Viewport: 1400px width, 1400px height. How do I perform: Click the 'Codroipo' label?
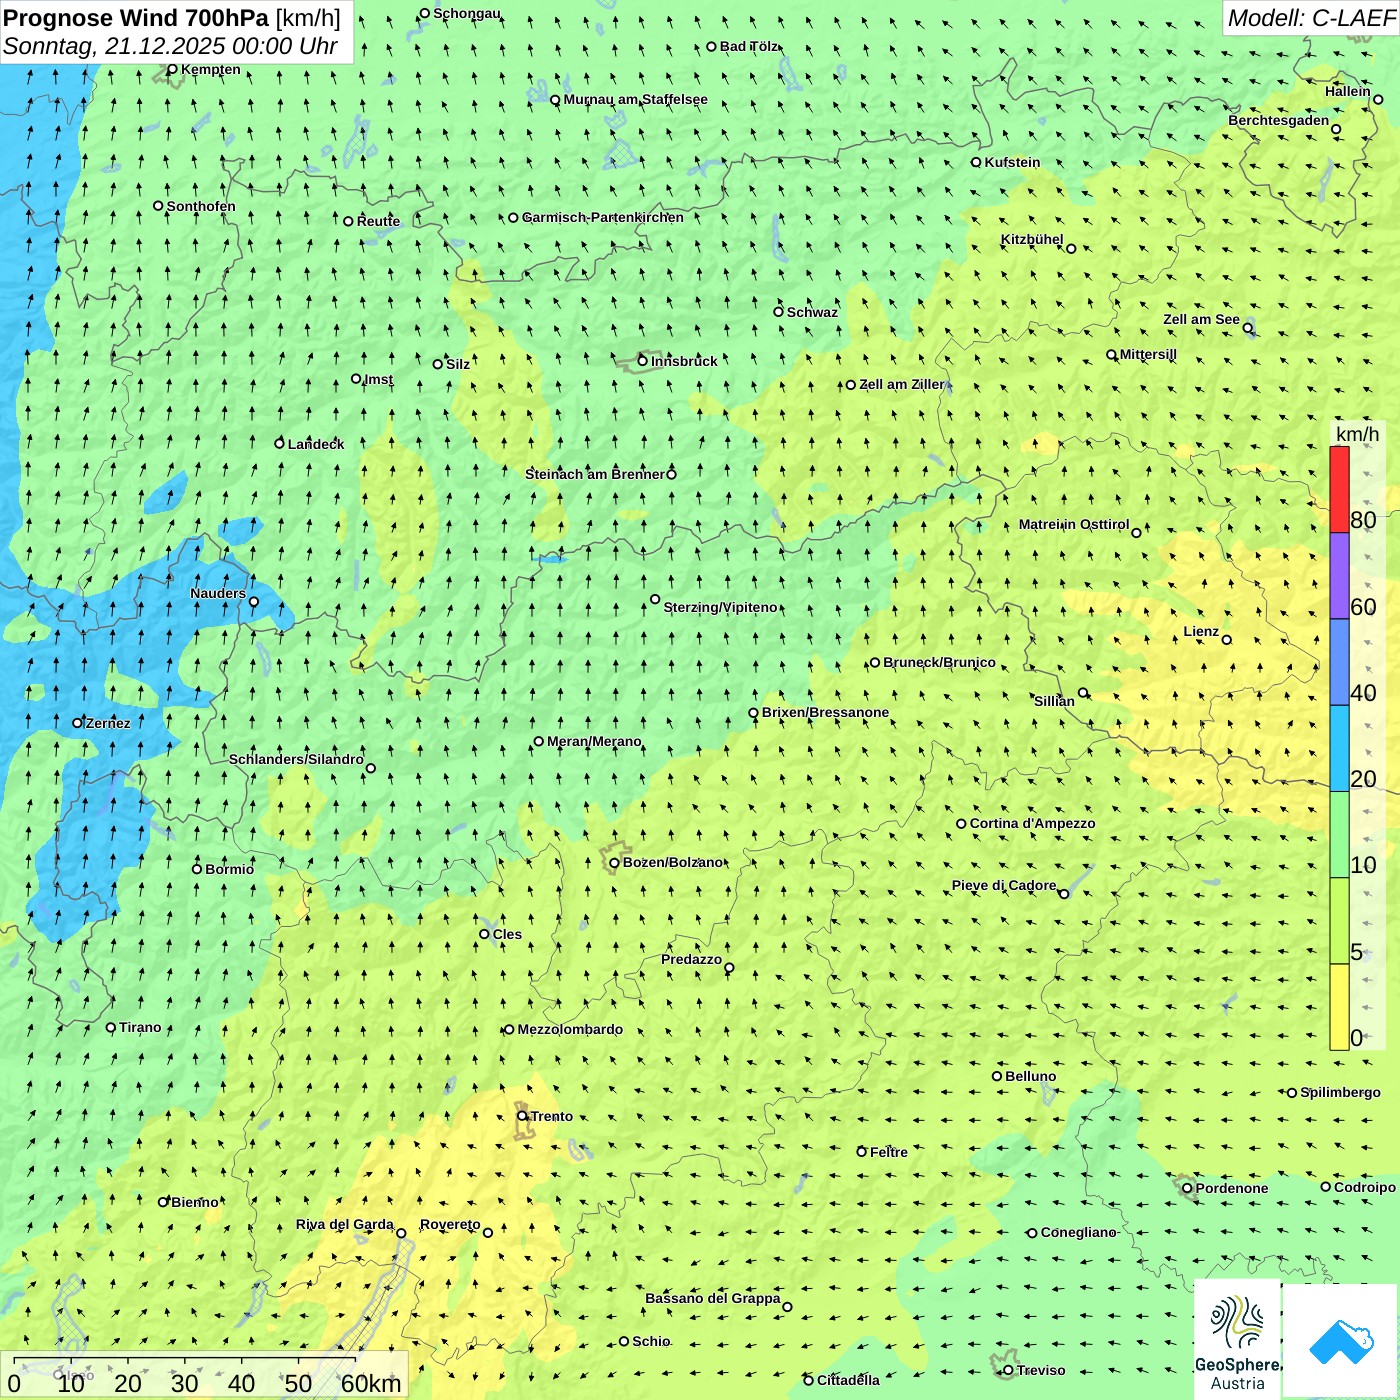(1365, 1187)
